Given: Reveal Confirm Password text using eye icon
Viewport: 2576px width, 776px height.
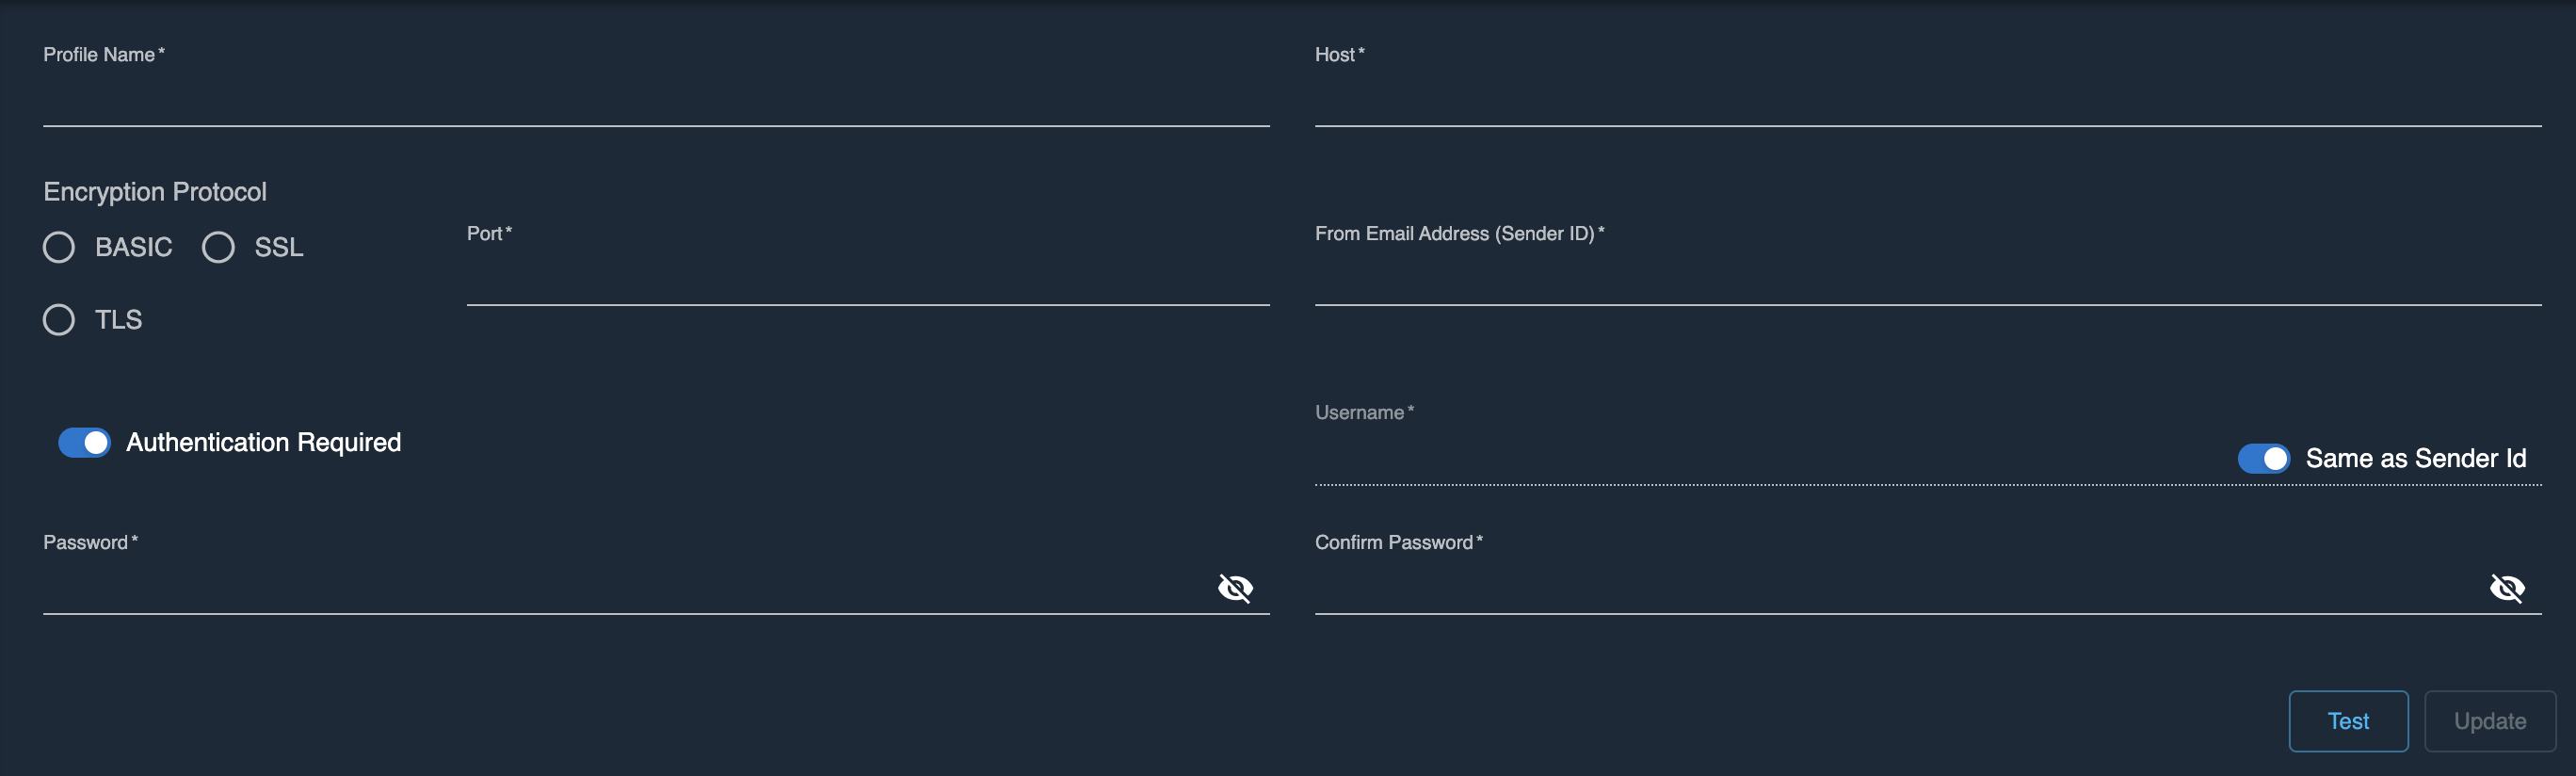Looking at the screenshot, I should click(2506, 588).
